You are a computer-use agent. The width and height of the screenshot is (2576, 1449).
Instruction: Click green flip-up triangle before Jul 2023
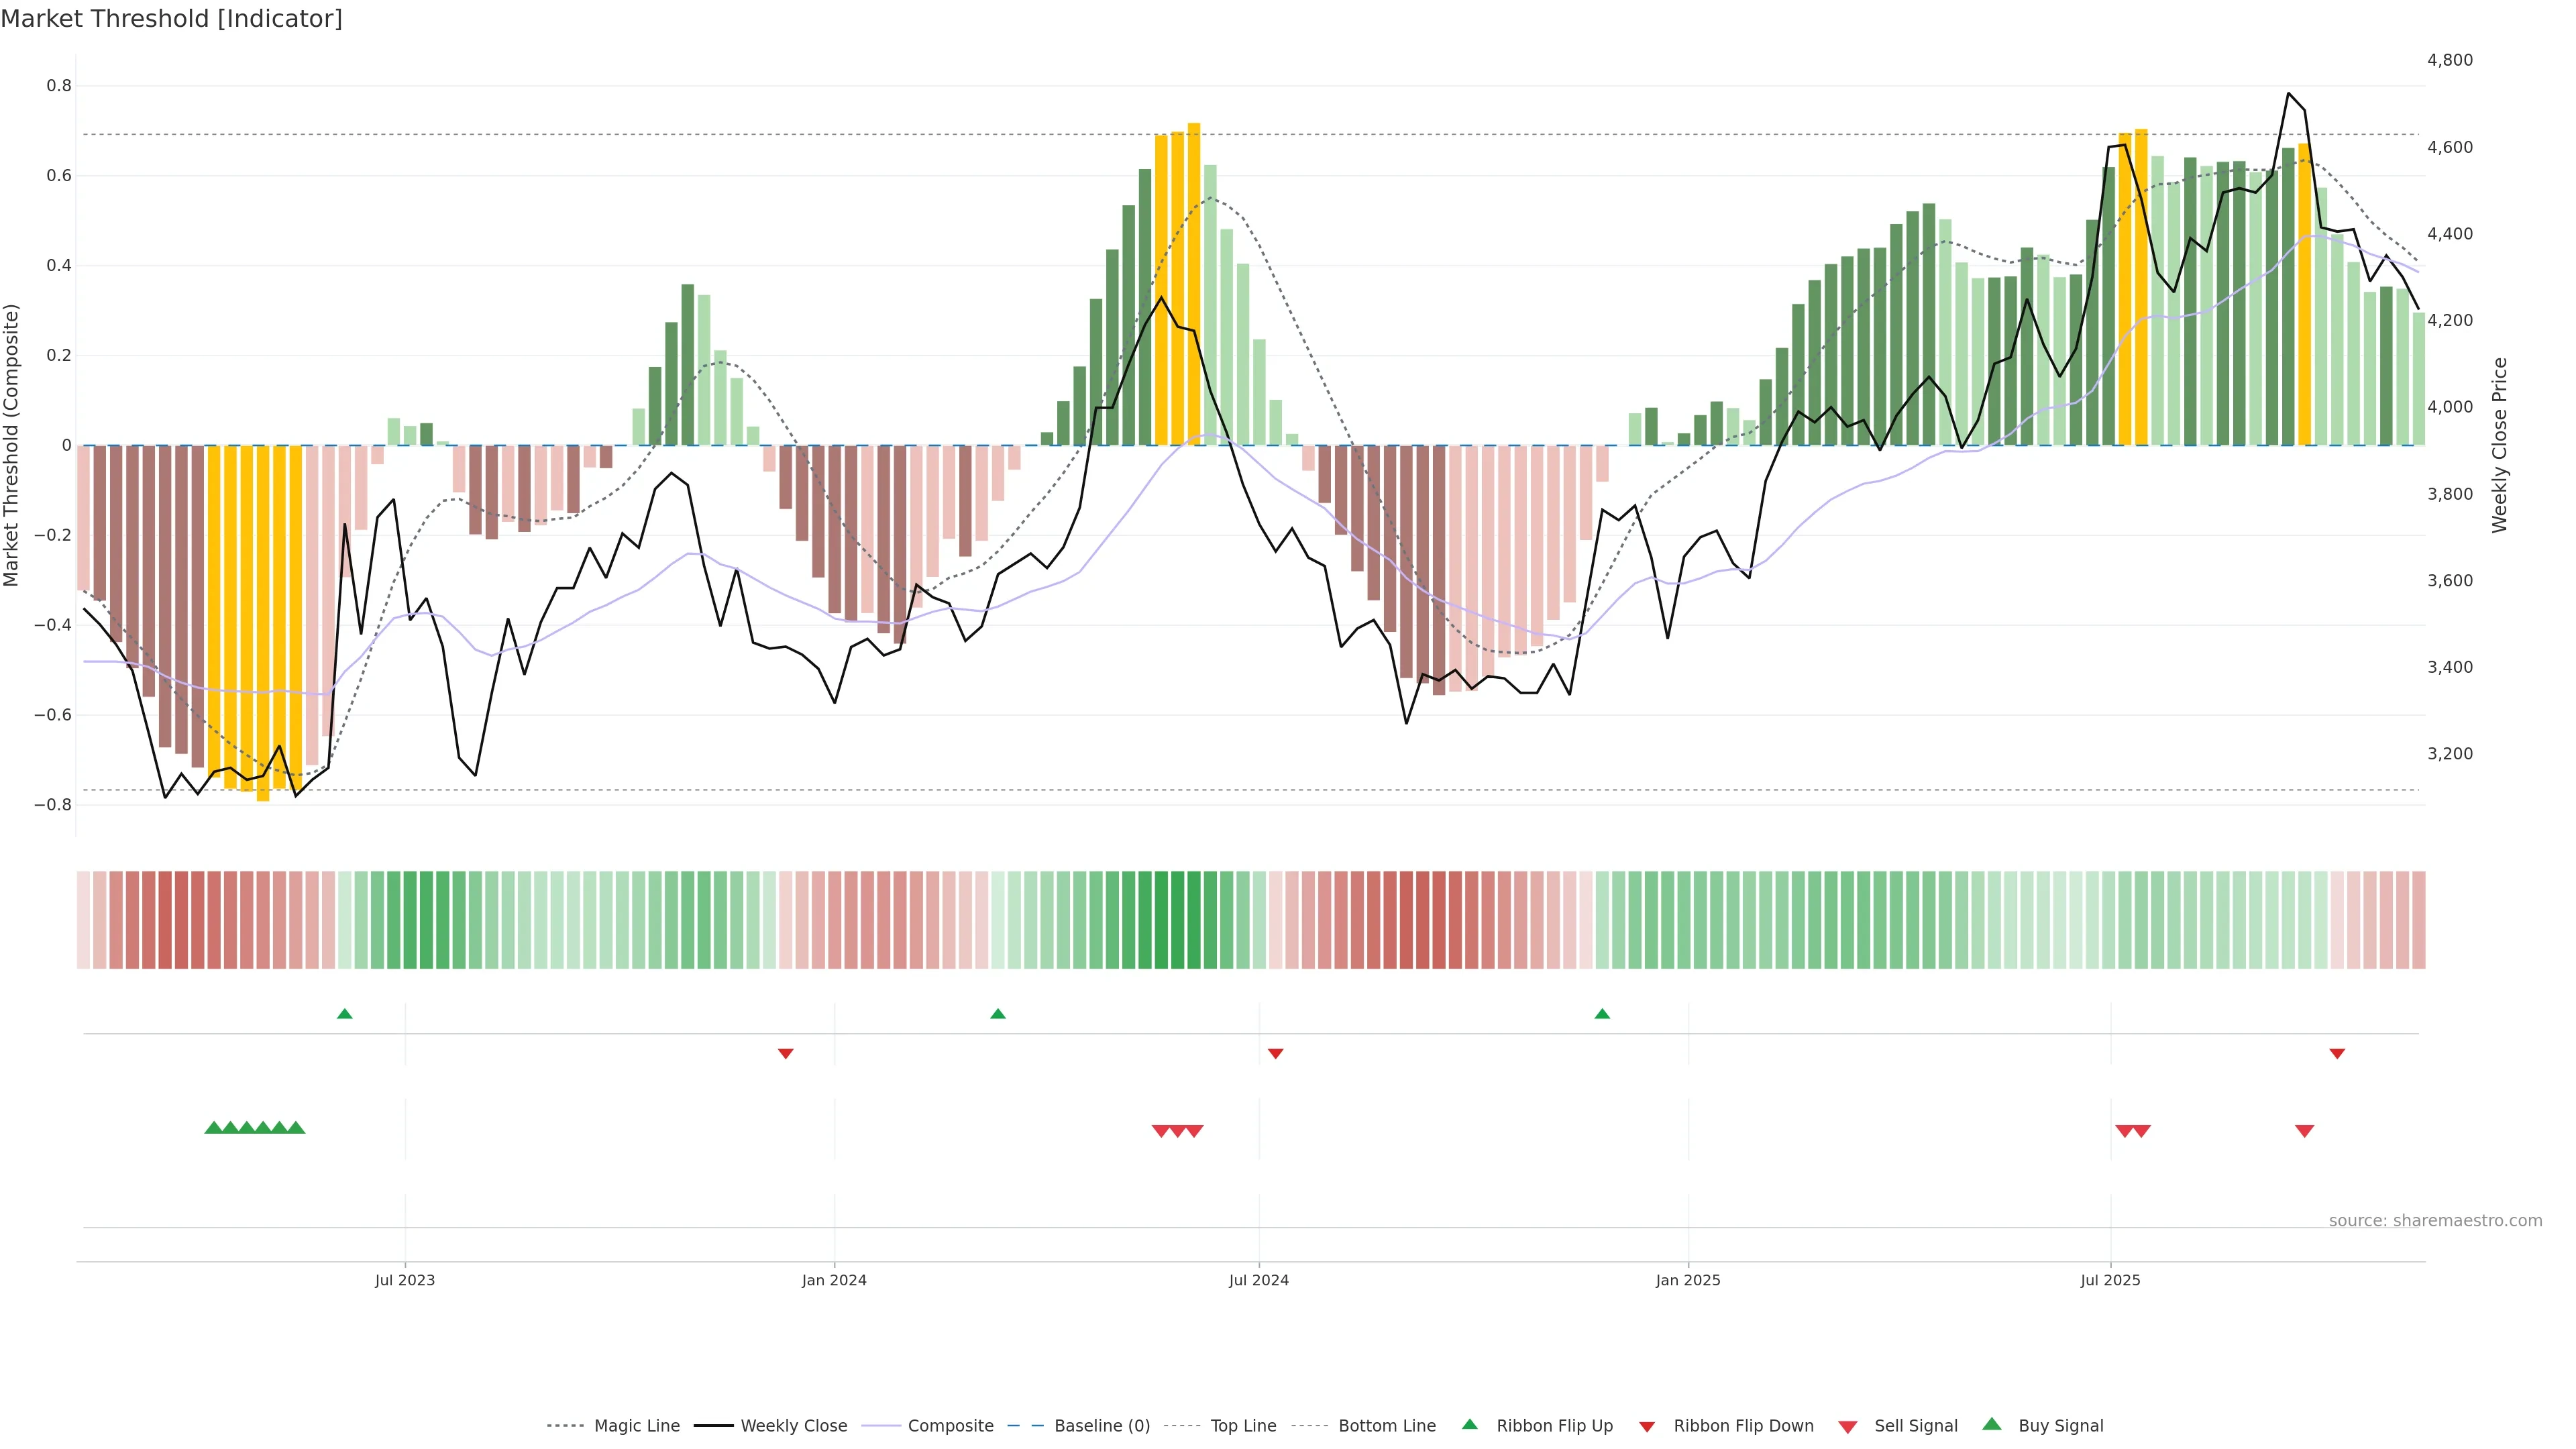pos(345,1014)
